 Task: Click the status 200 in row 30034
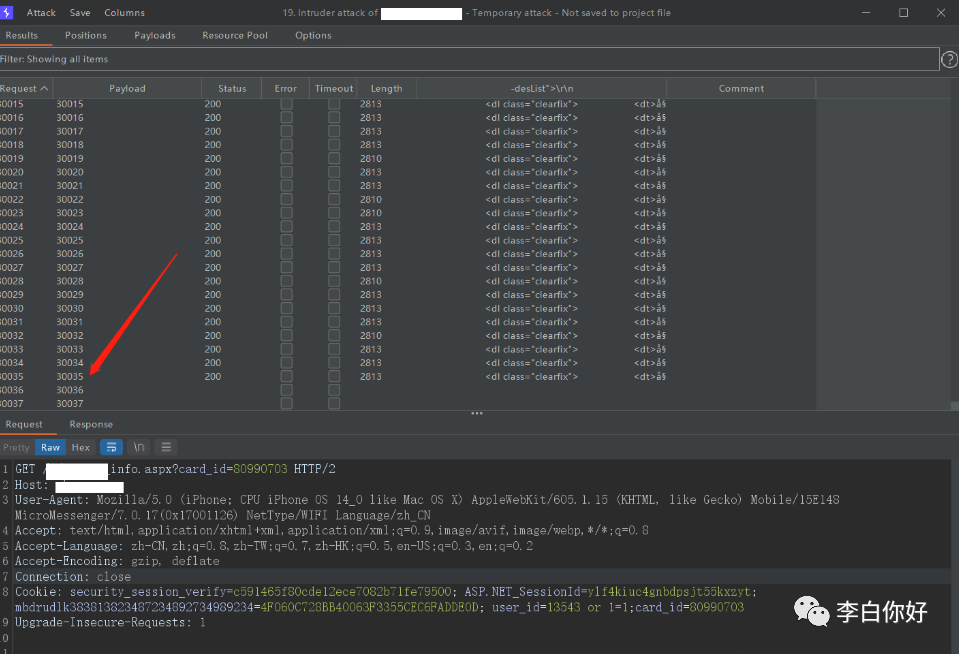pos(213,363)
